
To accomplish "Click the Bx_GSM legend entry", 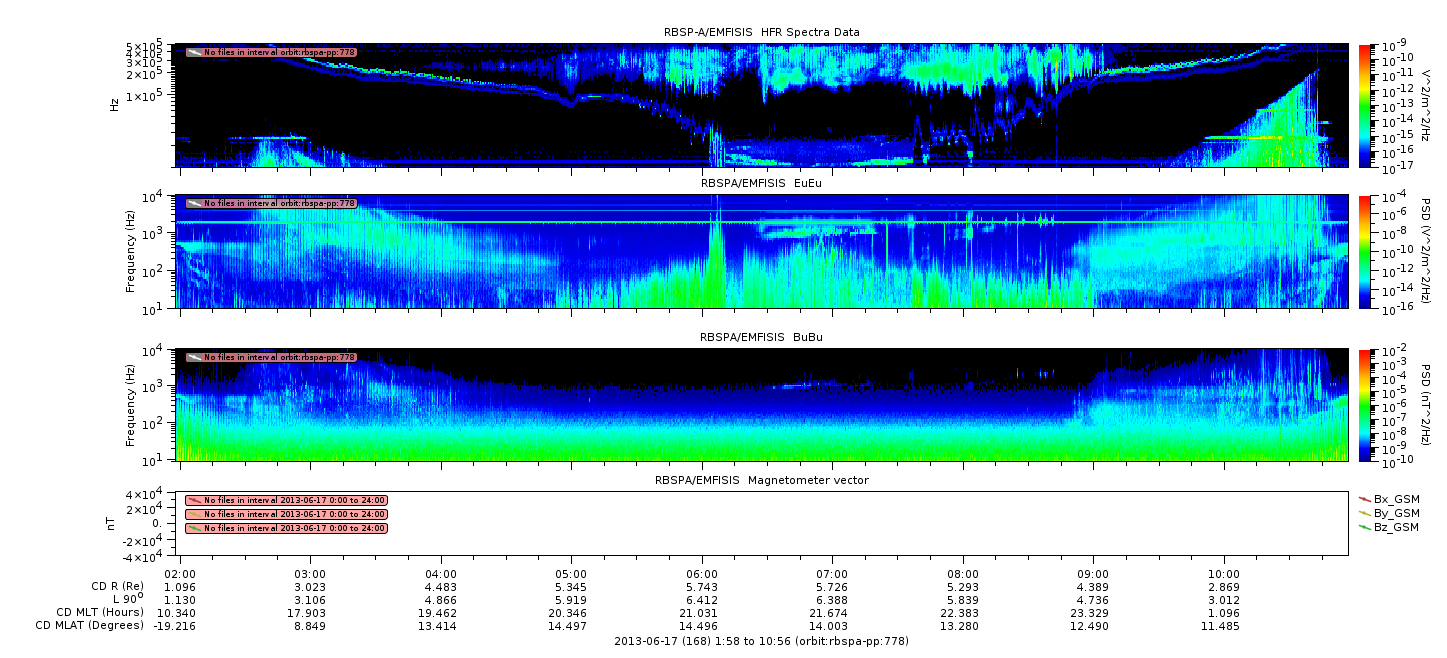I will [1389, 498].
